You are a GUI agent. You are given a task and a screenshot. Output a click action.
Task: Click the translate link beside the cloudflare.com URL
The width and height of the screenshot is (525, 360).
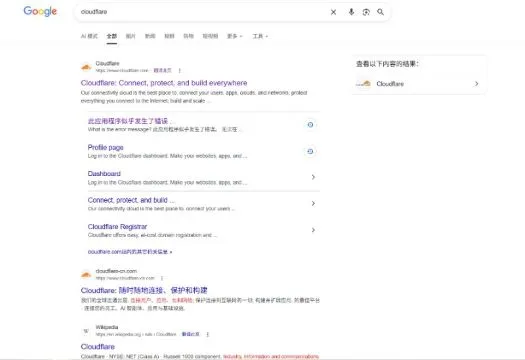tap(162, 70)
